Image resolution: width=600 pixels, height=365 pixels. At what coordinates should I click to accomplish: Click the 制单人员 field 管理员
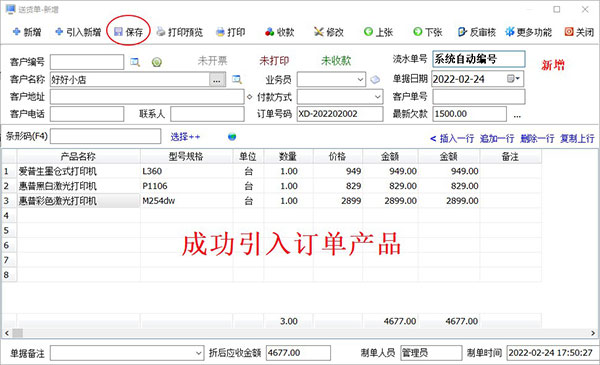431,353
